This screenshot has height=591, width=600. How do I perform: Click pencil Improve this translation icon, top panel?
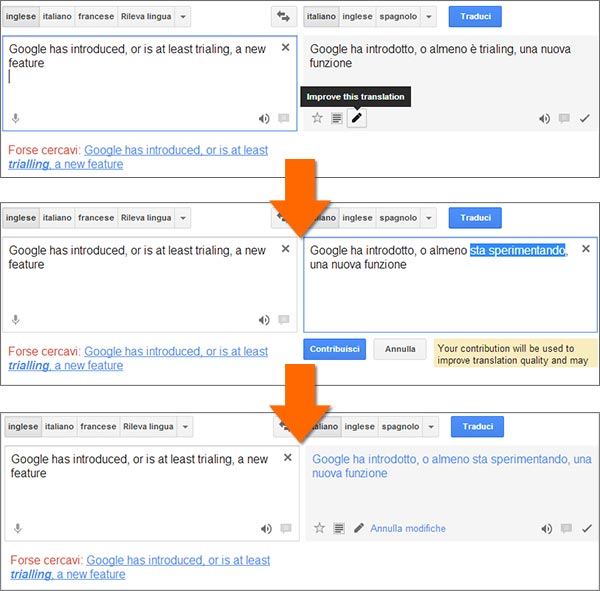tap(356, 118)
